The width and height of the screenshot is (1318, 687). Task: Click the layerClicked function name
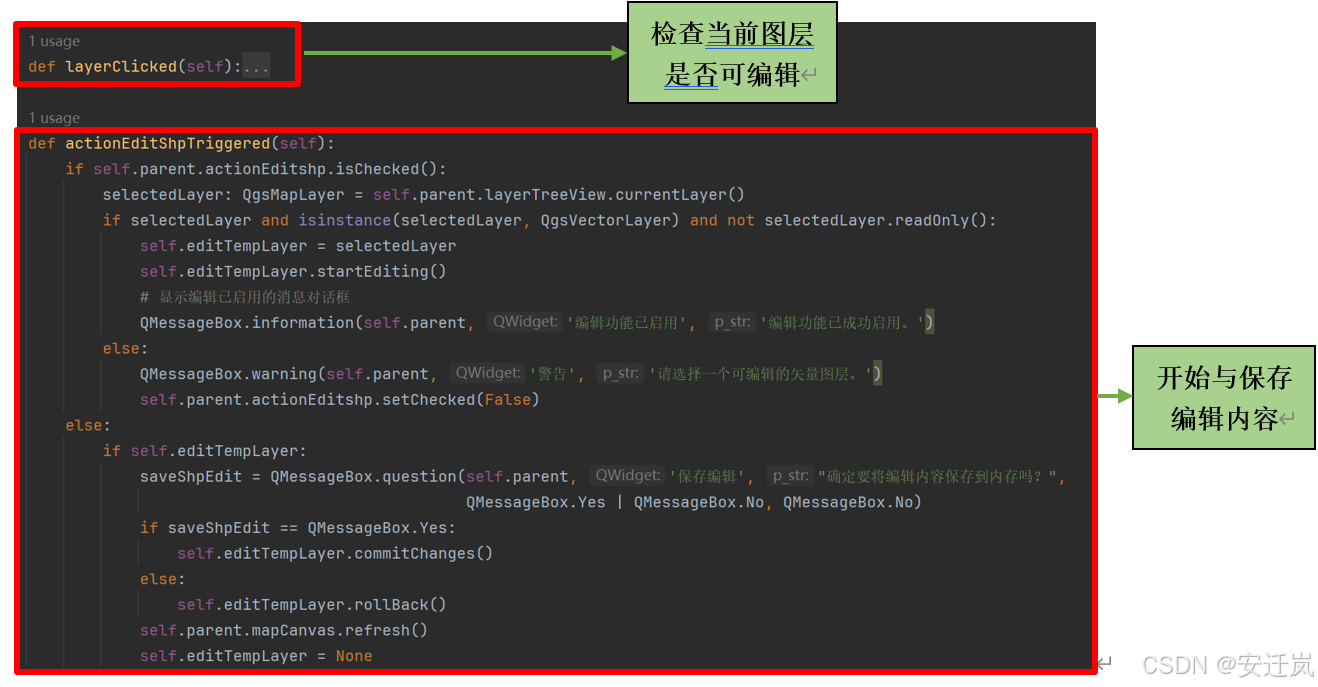(121, 67)
